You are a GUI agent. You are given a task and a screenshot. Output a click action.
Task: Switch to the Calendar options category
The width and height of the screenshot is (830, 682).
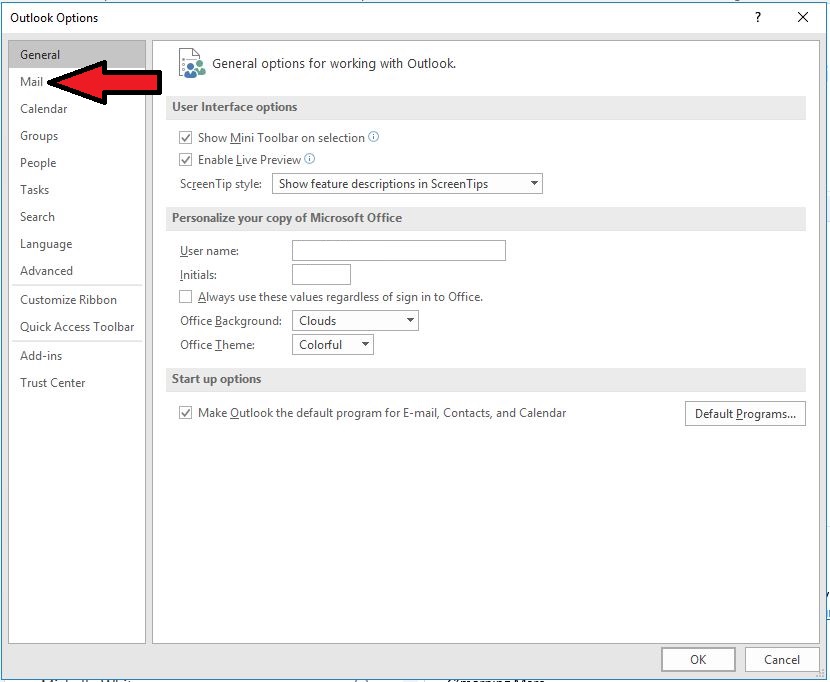(44, 109)
